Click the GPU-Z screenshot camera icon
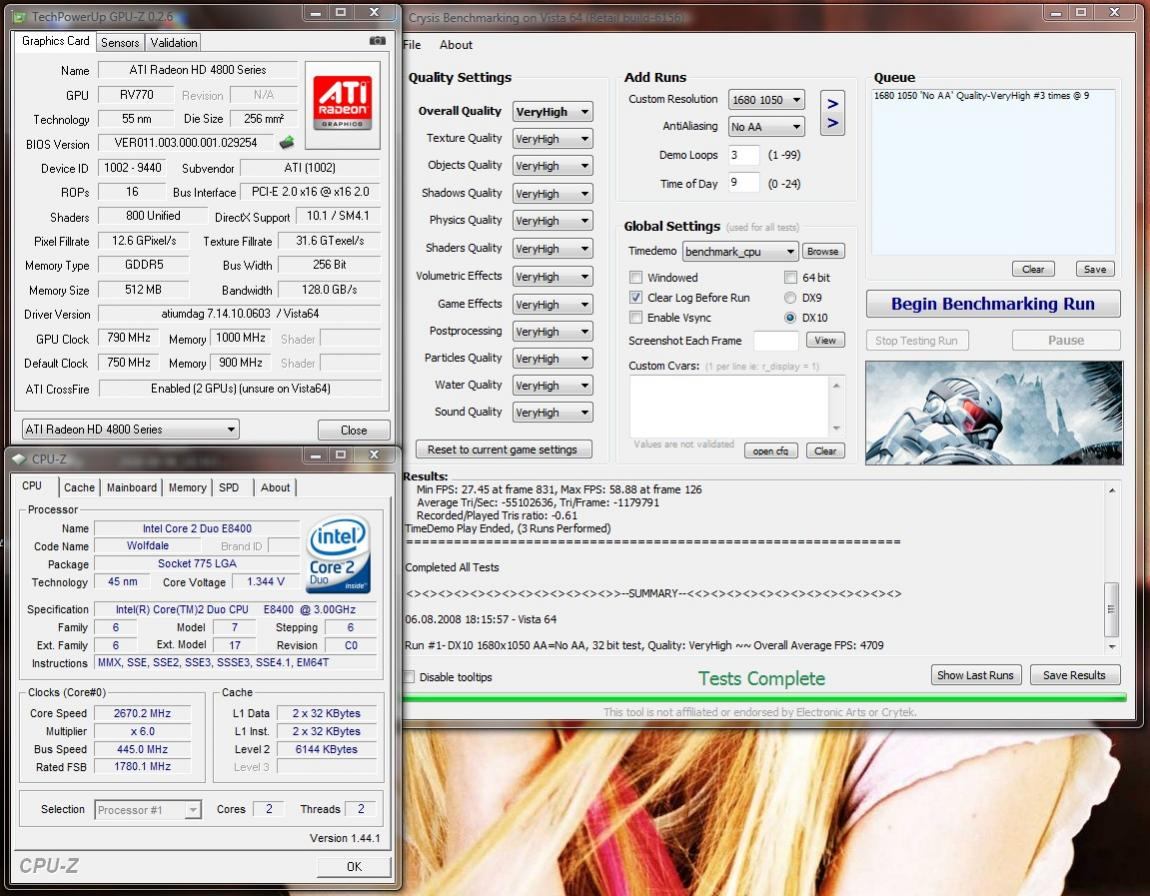 coord(377,41)
